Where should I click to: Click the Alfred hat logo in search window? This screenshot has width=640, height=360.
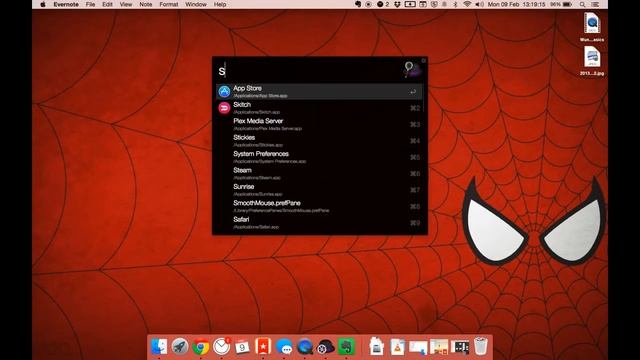click(412, 70)
